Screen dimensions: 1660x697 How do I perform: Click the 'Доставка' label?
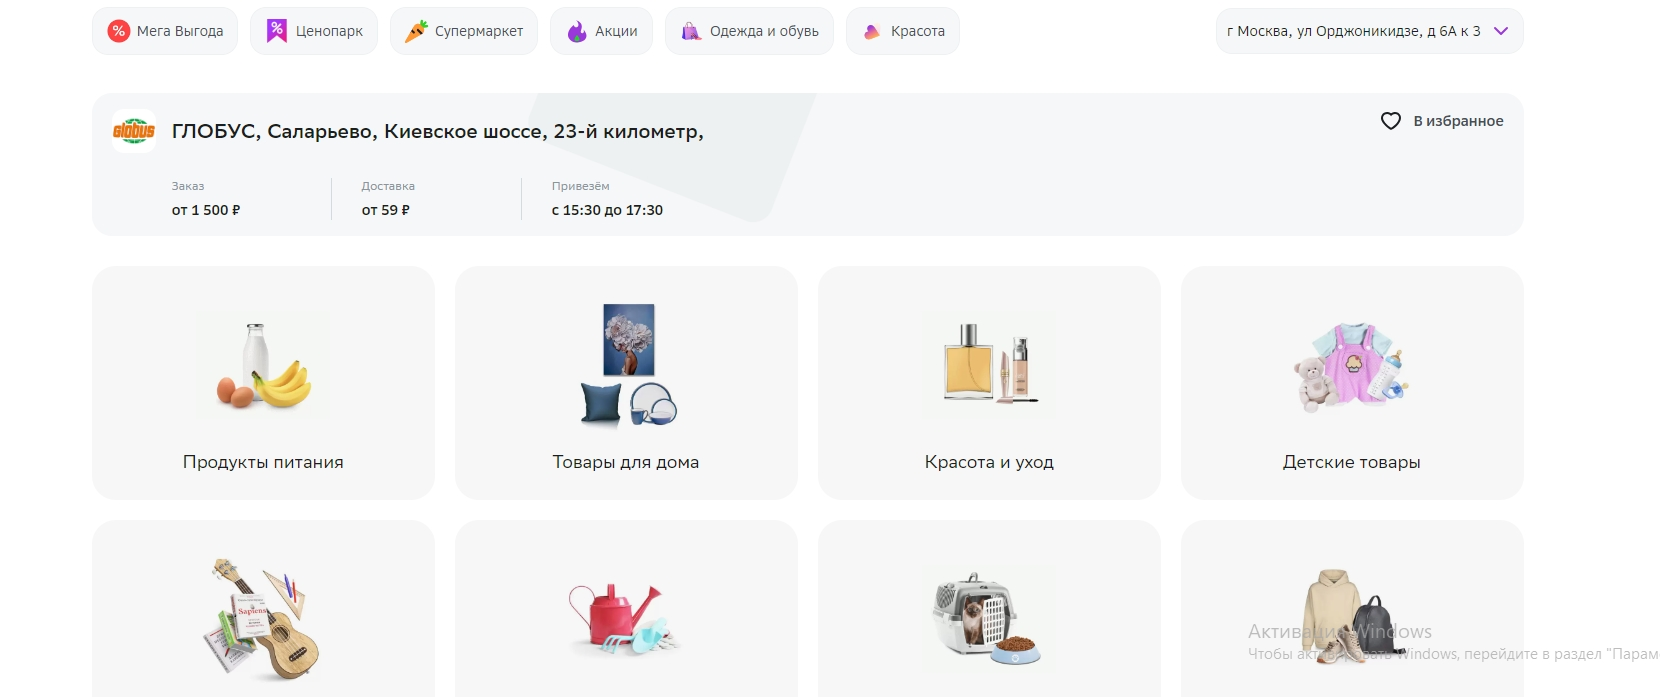388,186
